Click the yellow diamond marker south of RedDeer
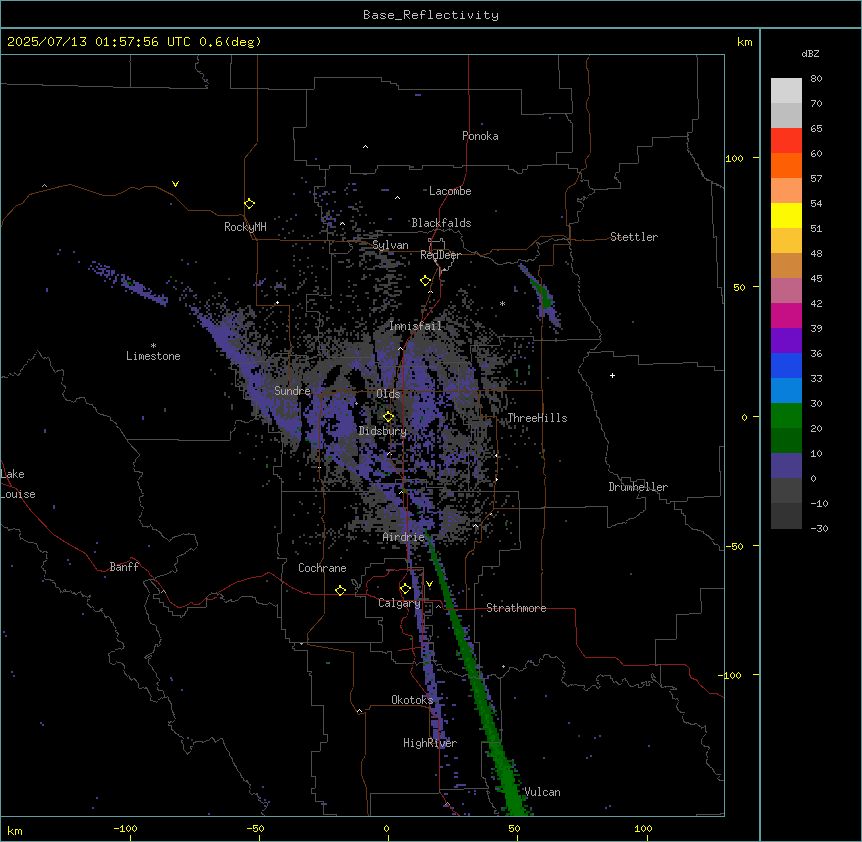 (x=425, y=281)
